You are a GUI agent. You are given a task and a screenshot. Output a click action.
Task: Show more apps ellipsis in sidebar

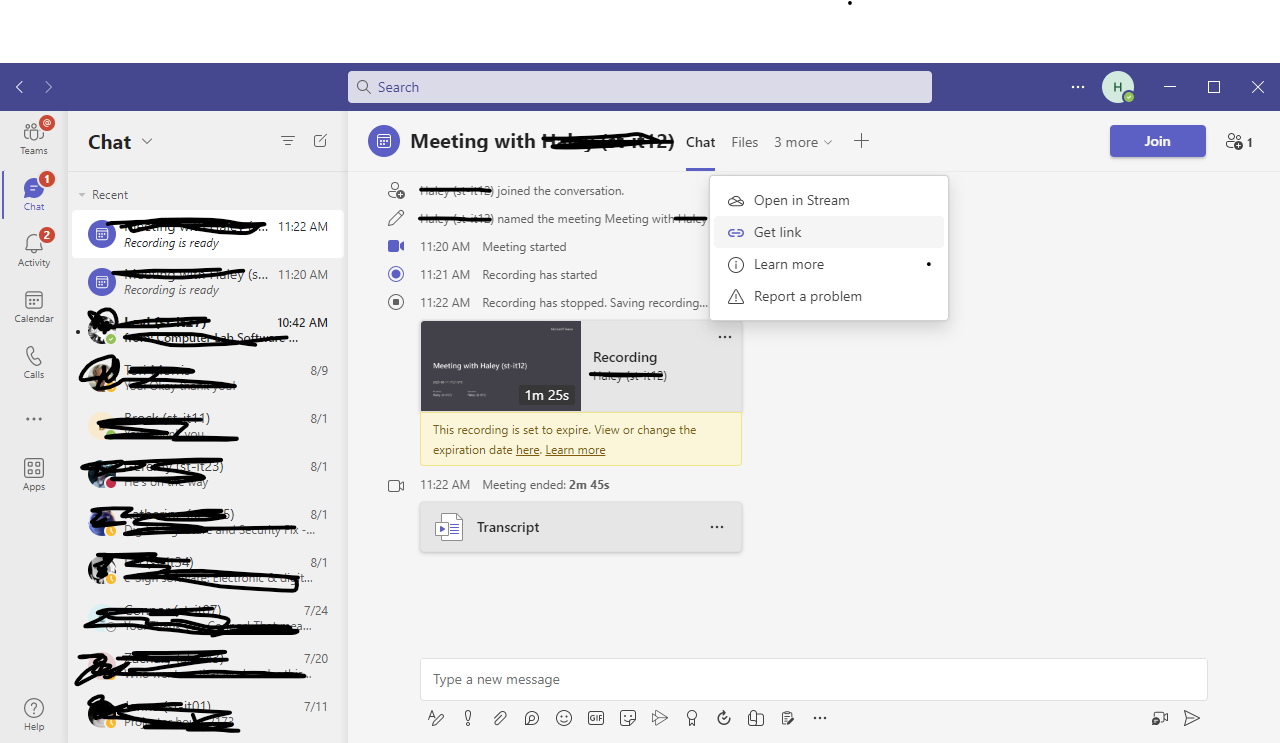click(34, 419)
